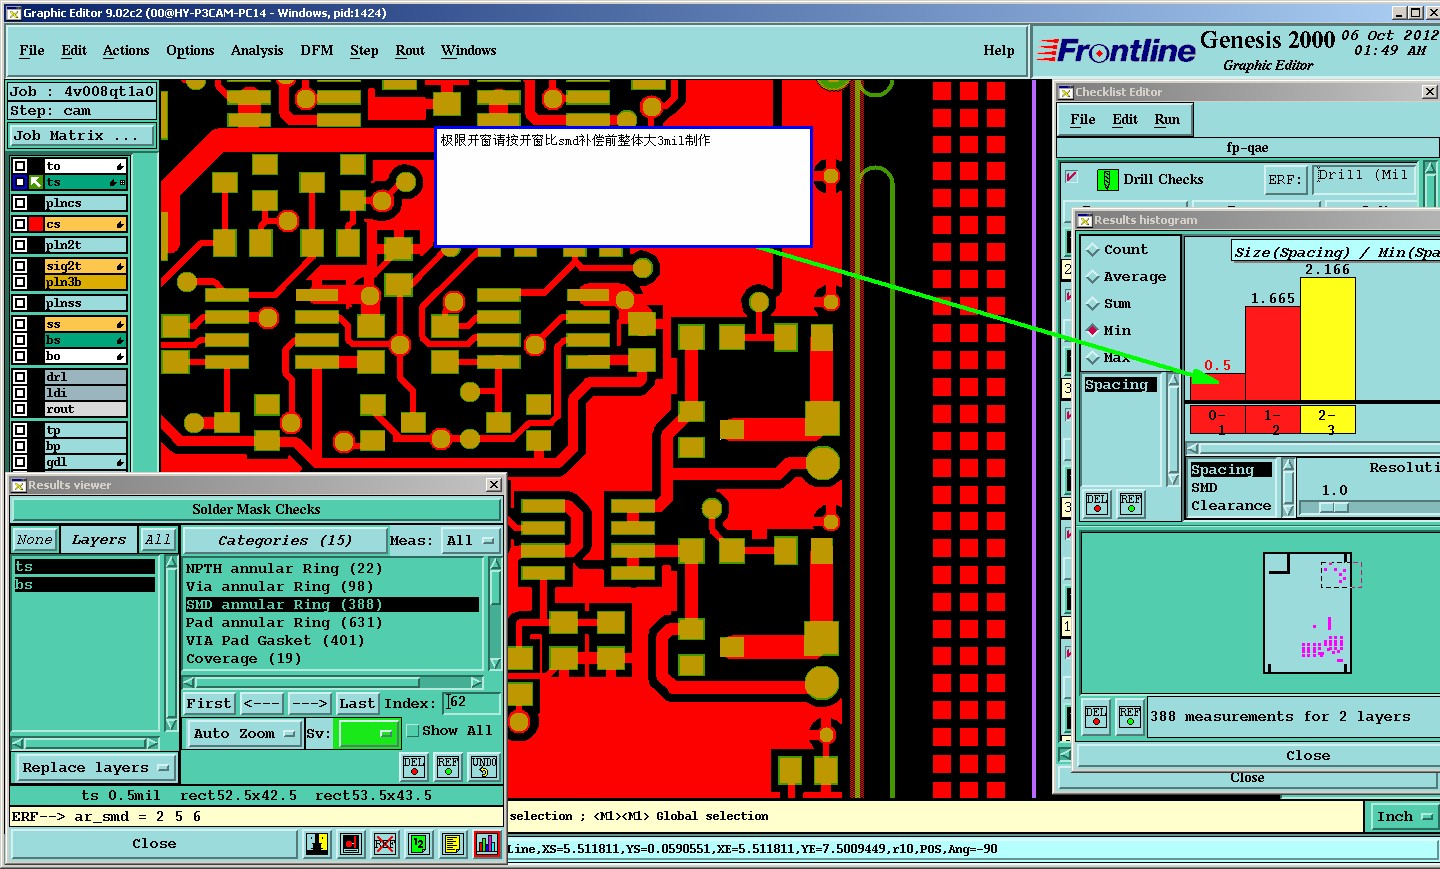Click the layer compare icon in Results viewer

click(x=317, y=844)
